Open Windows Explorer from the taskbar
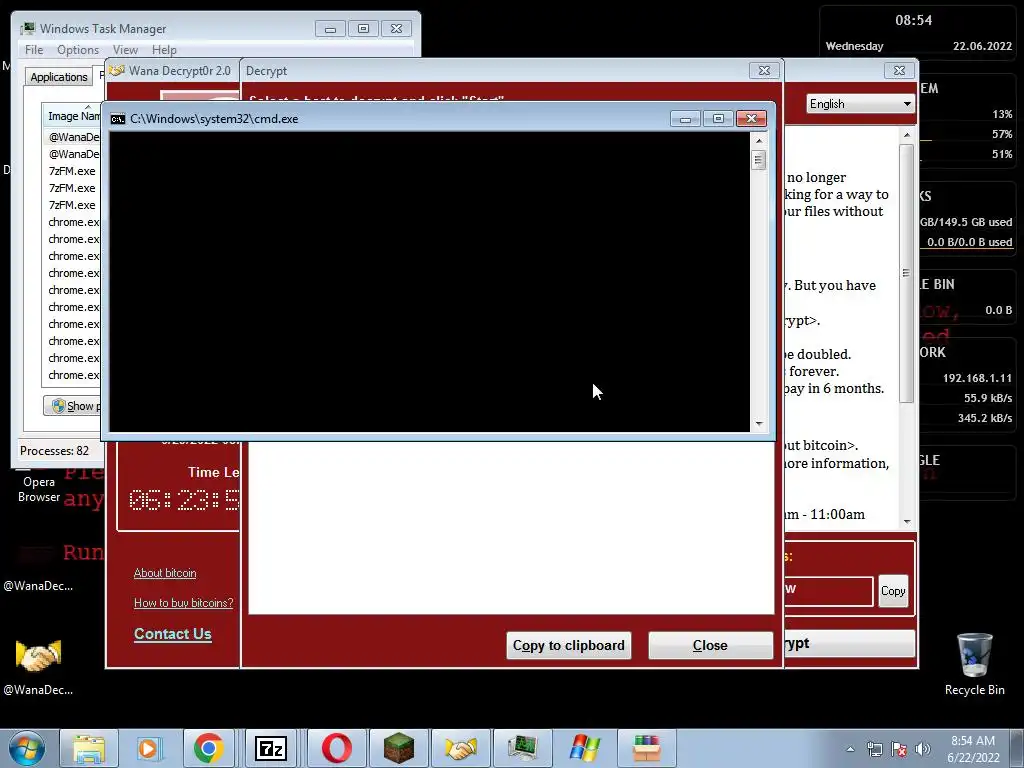Viewport: 1024px width, 768px height. pos(89,748)
